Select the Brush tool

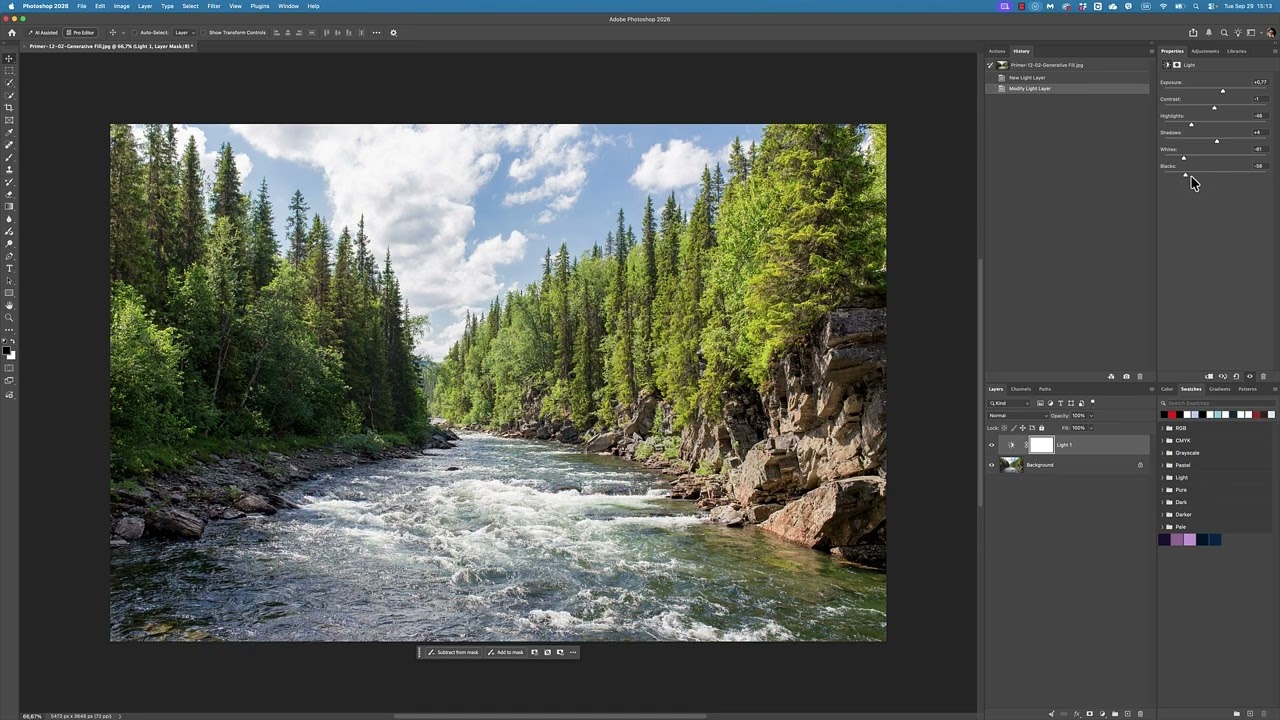pos(10,157)
